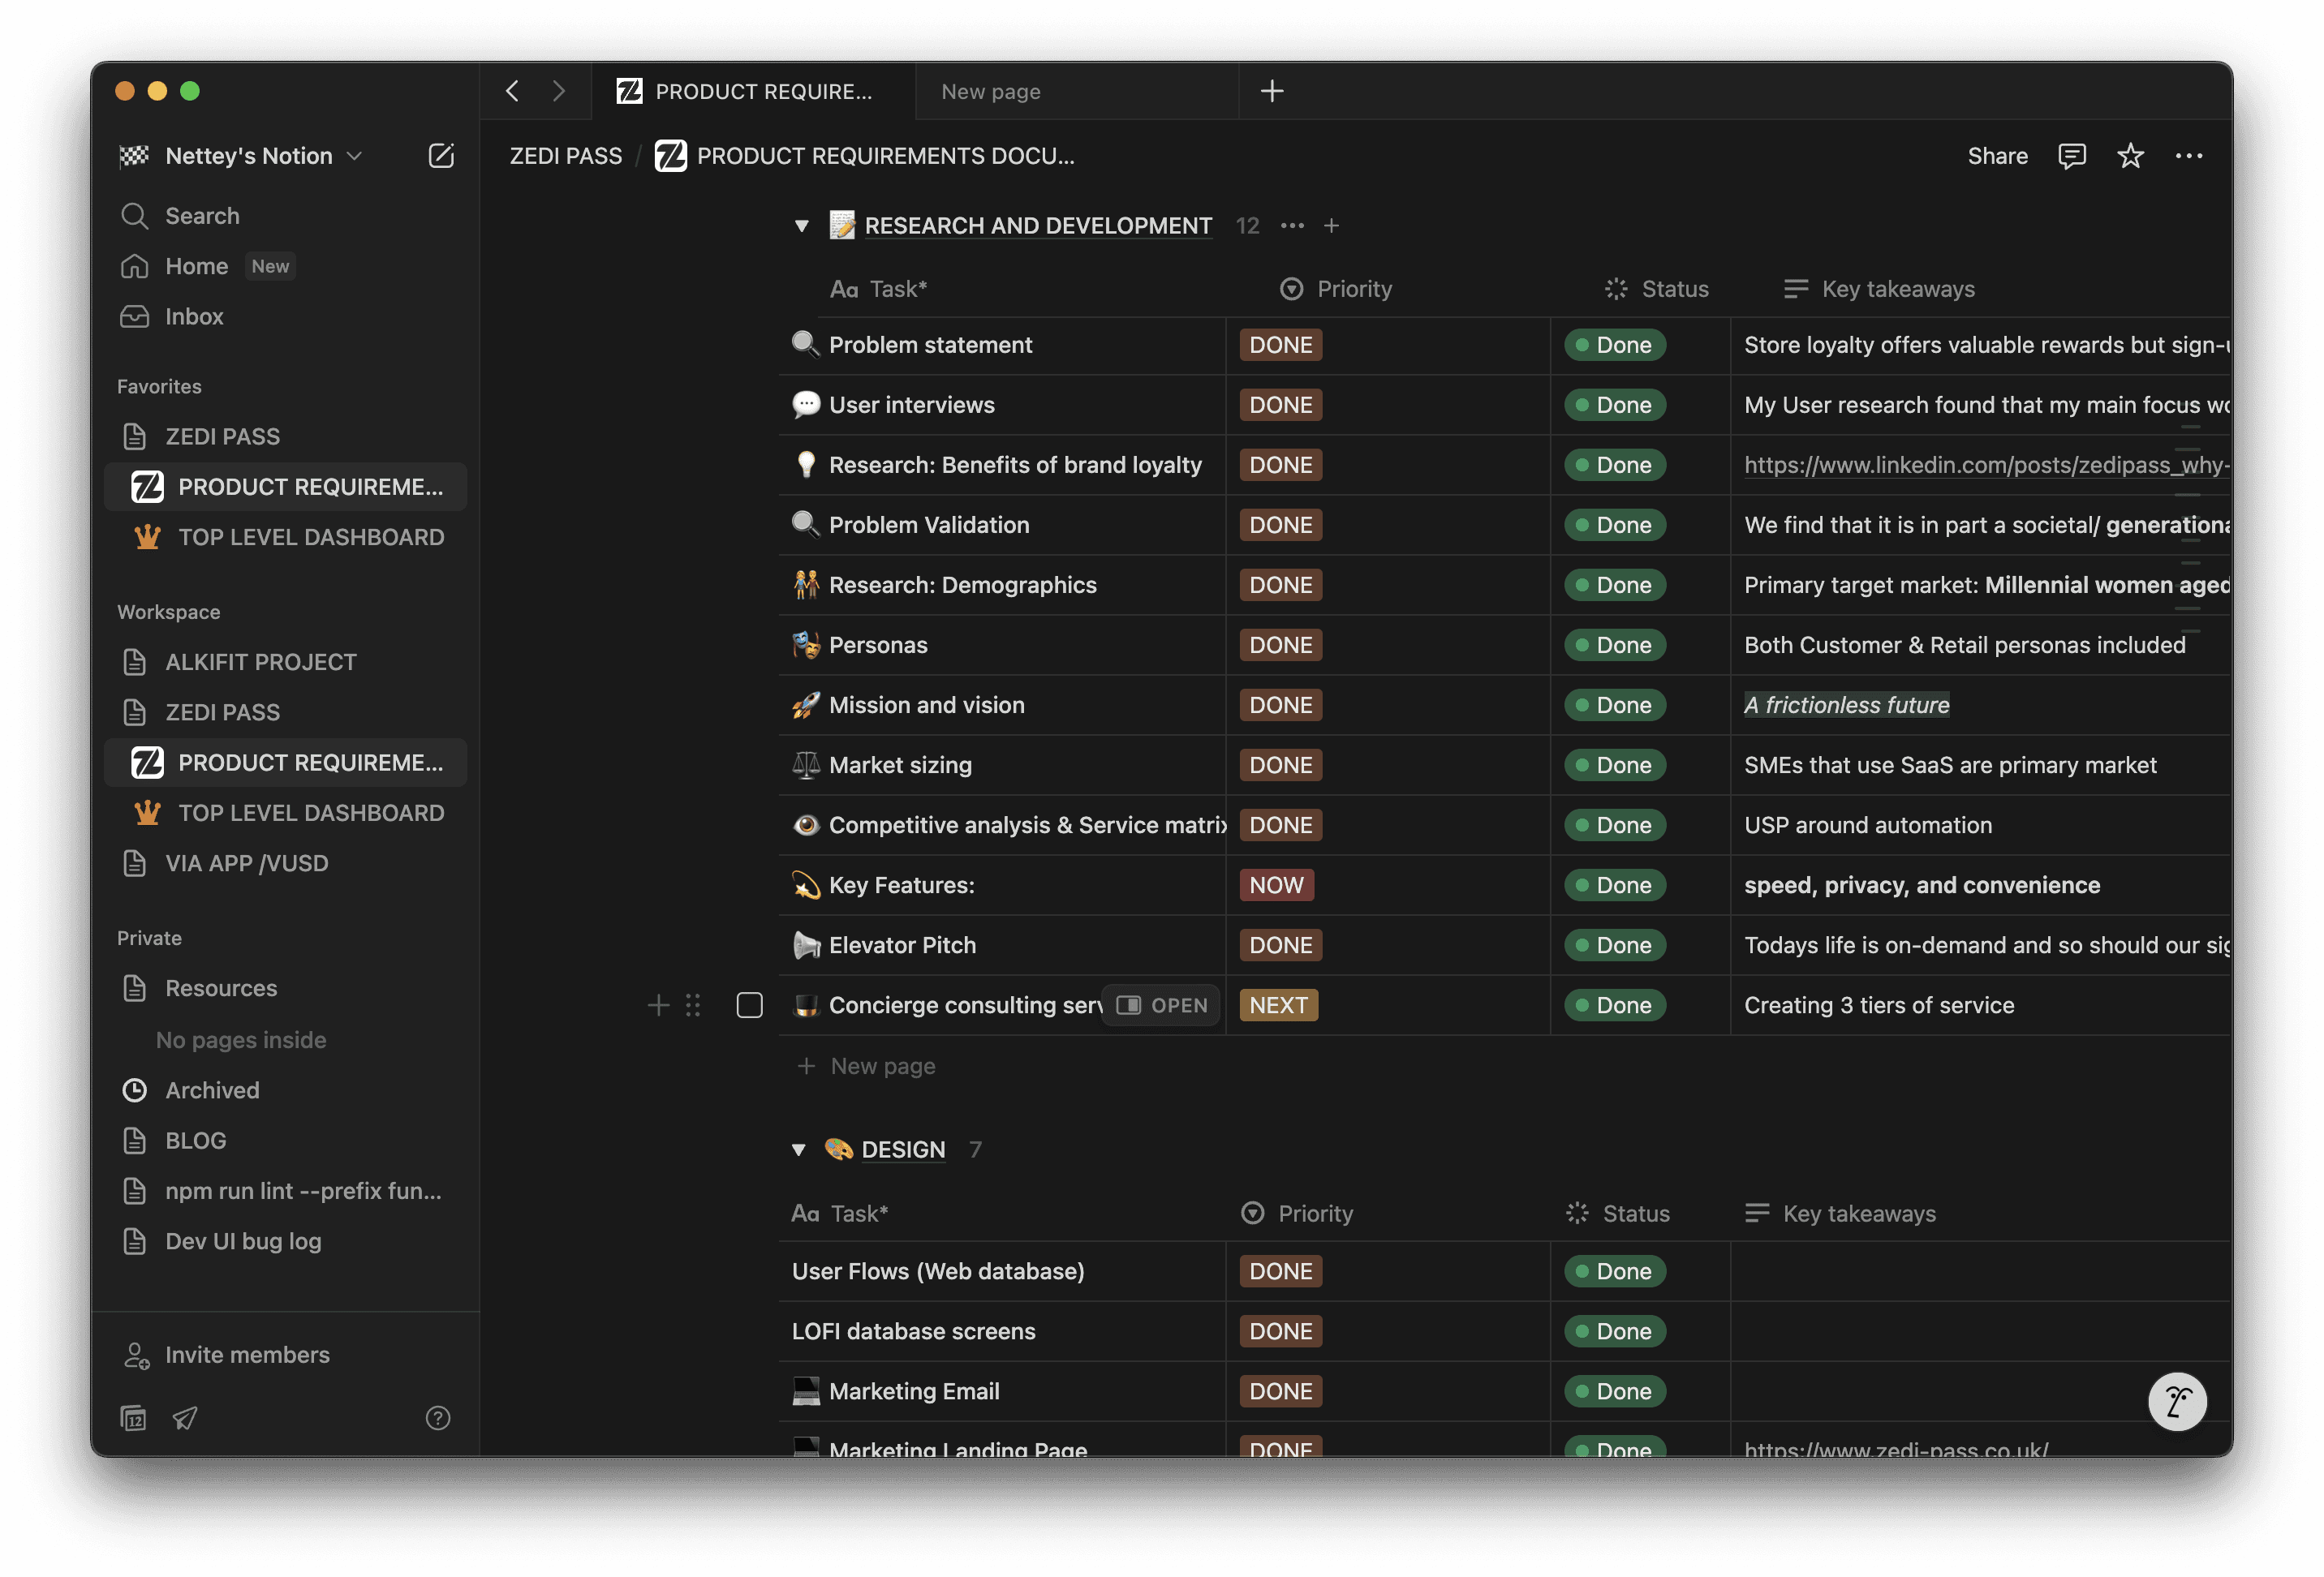Click the masks icon for Personas
Screen dimensions: 2324x1577
tap(806, 645)
